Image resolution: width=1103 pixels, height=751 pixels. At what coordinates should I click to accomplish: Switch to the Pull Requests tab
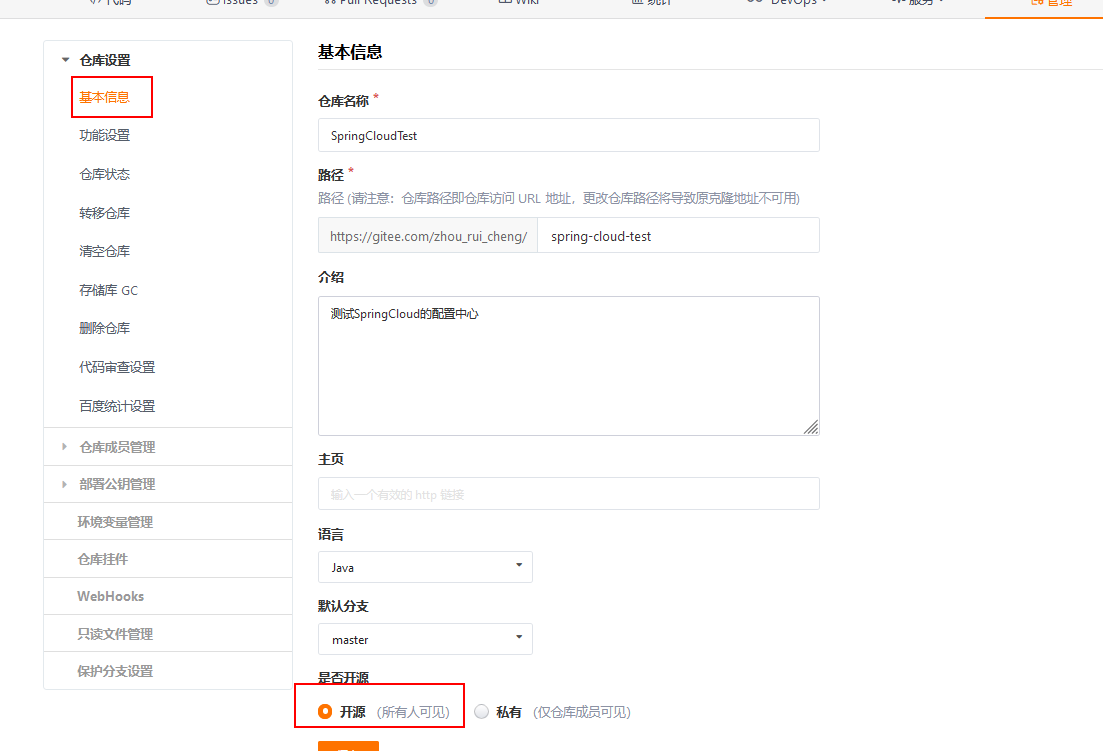point(380,3)
